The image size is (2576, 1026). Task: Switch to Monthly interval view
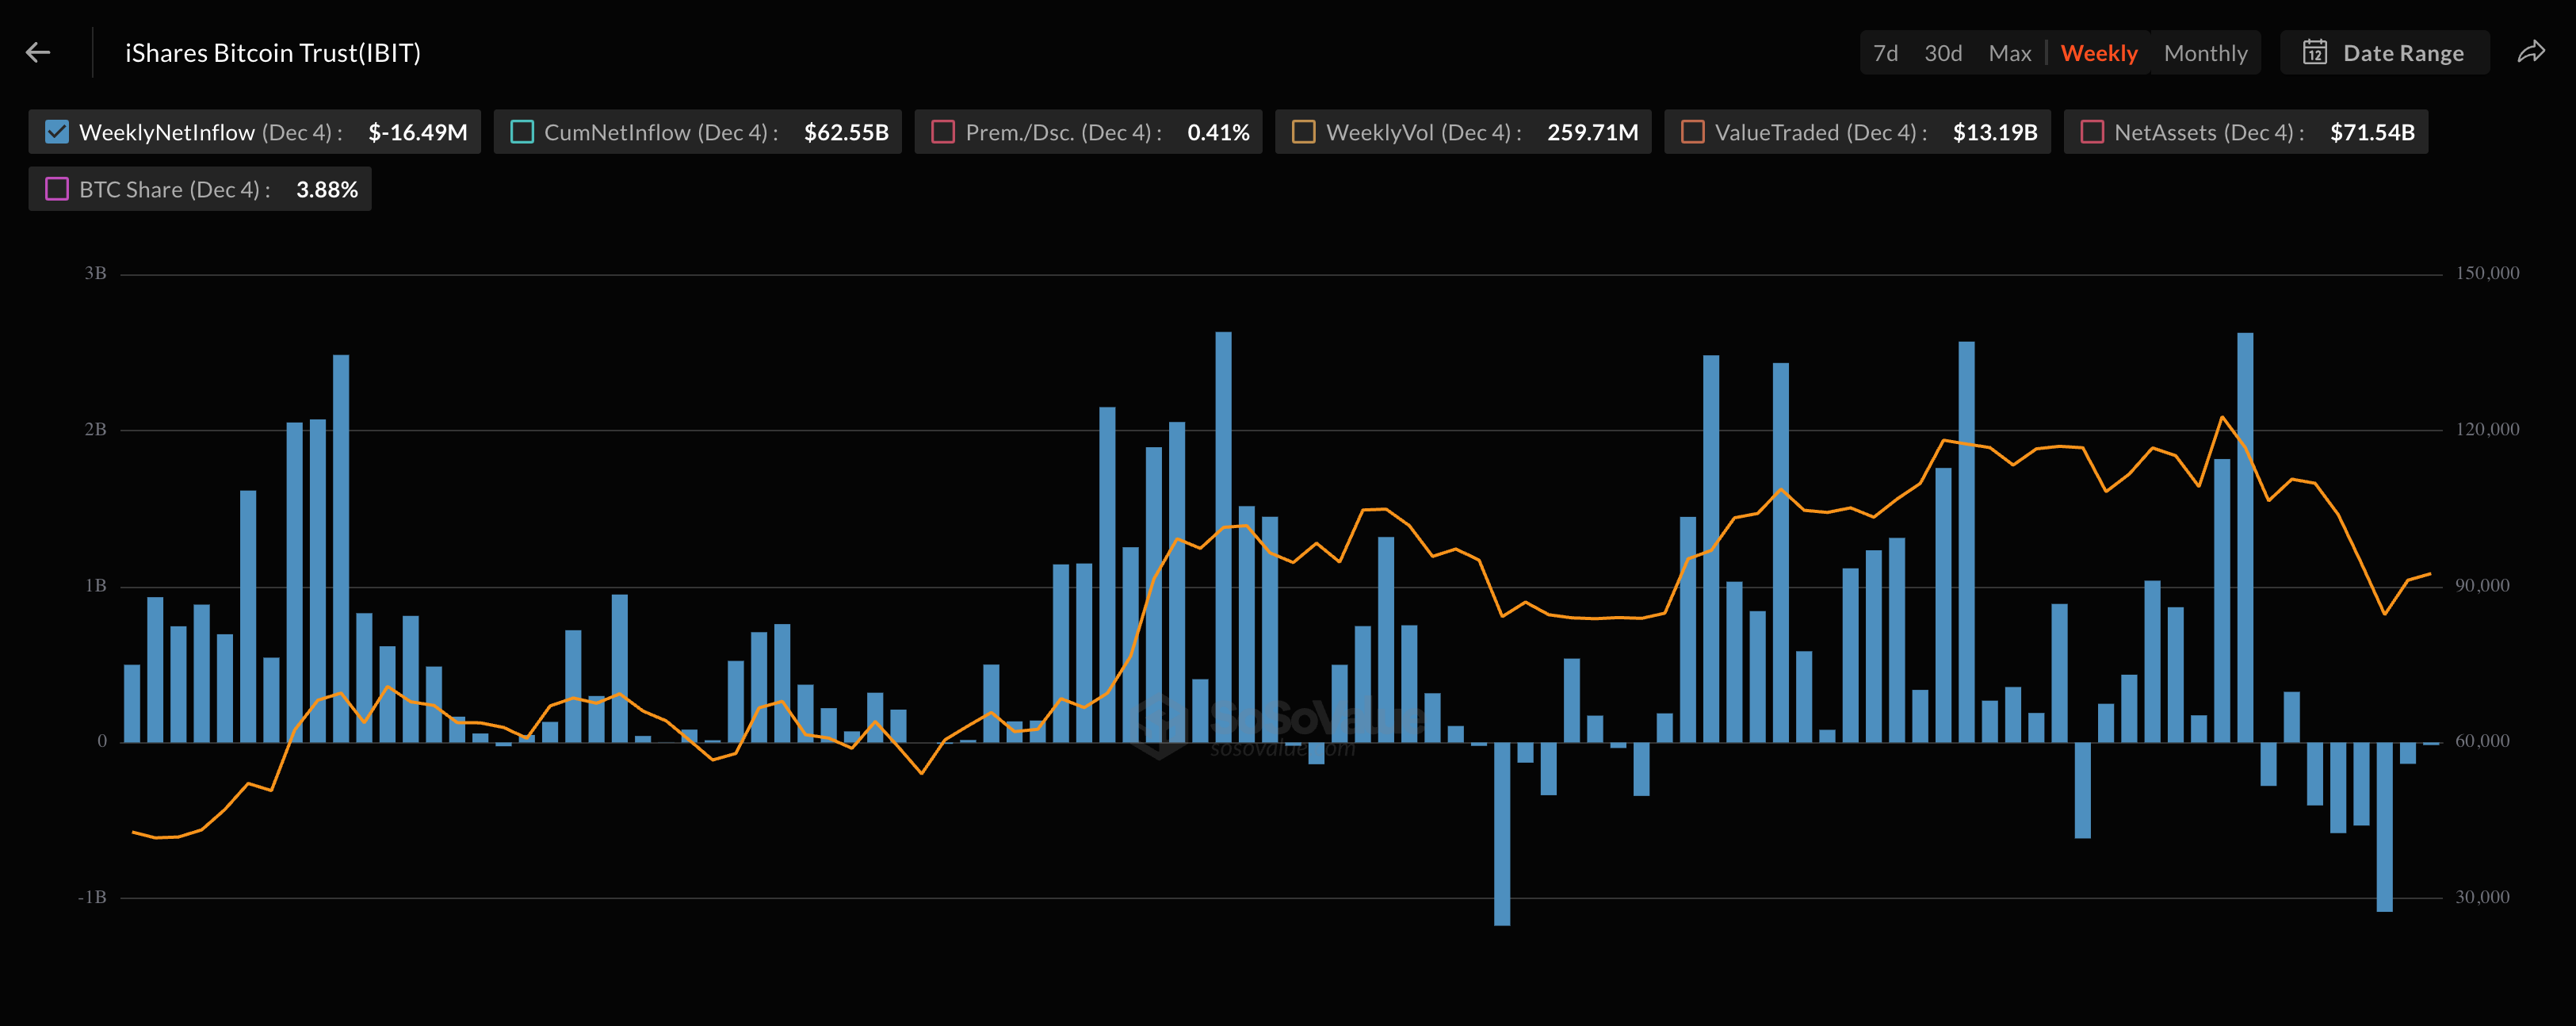2205,53
